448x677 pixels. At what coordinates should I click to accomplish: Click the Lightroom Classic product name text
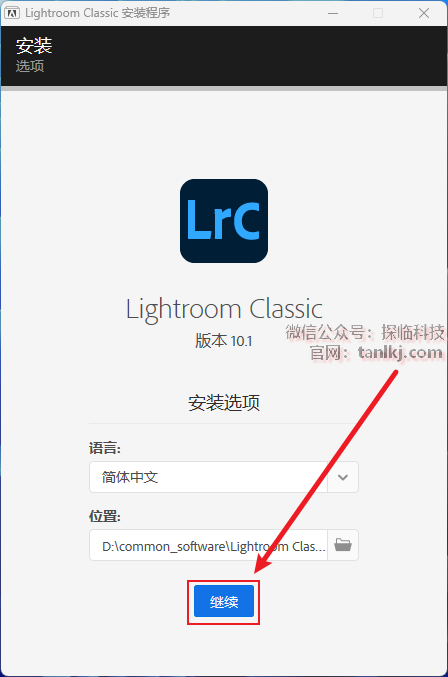[224, 310]
